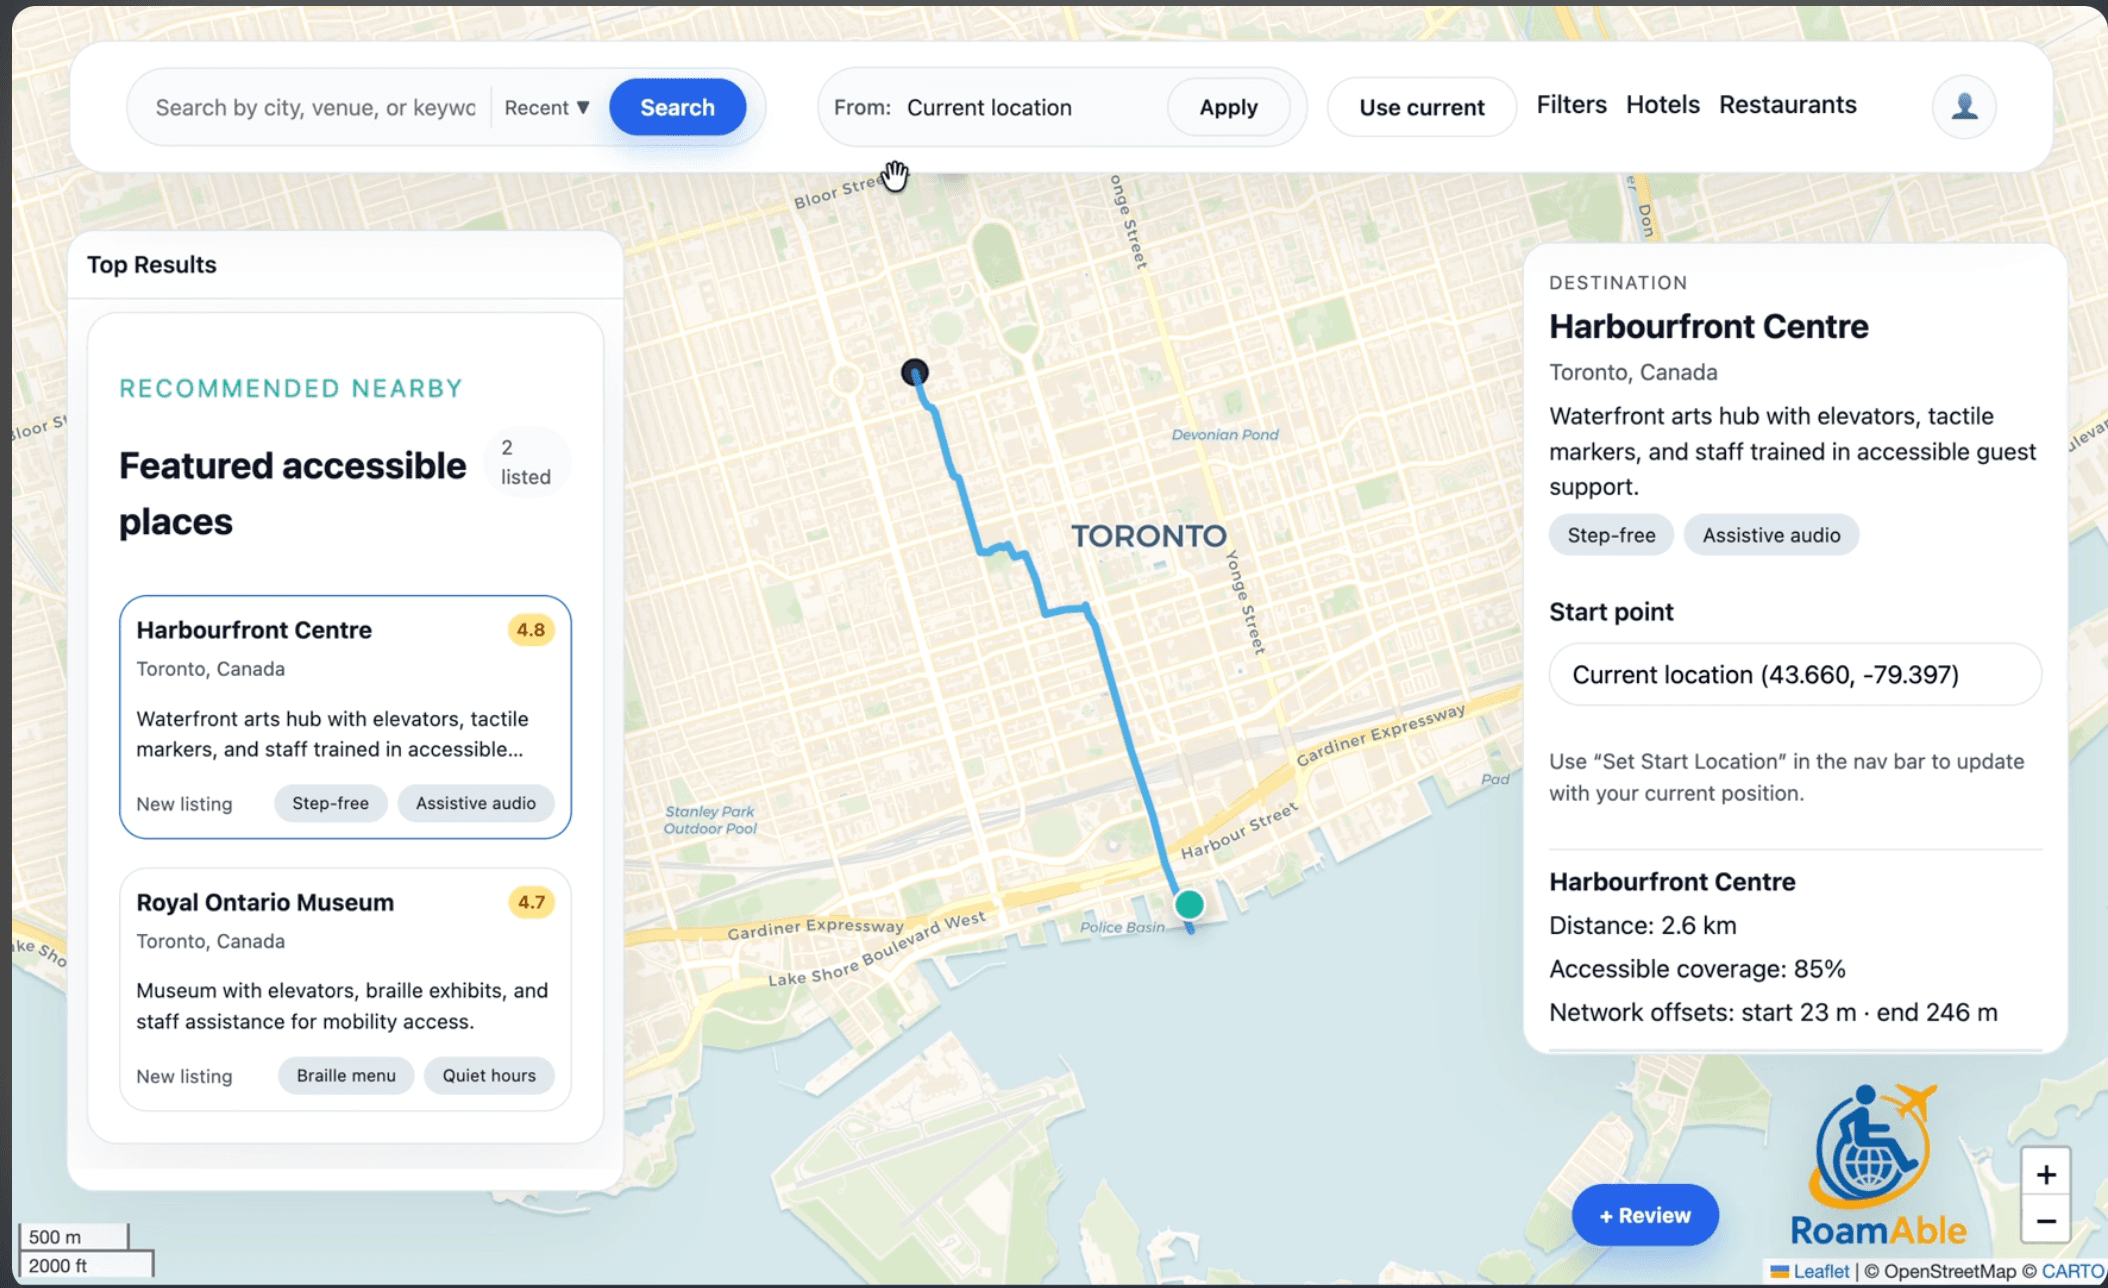Open the user profile avatar icon

coord(1964,106)
